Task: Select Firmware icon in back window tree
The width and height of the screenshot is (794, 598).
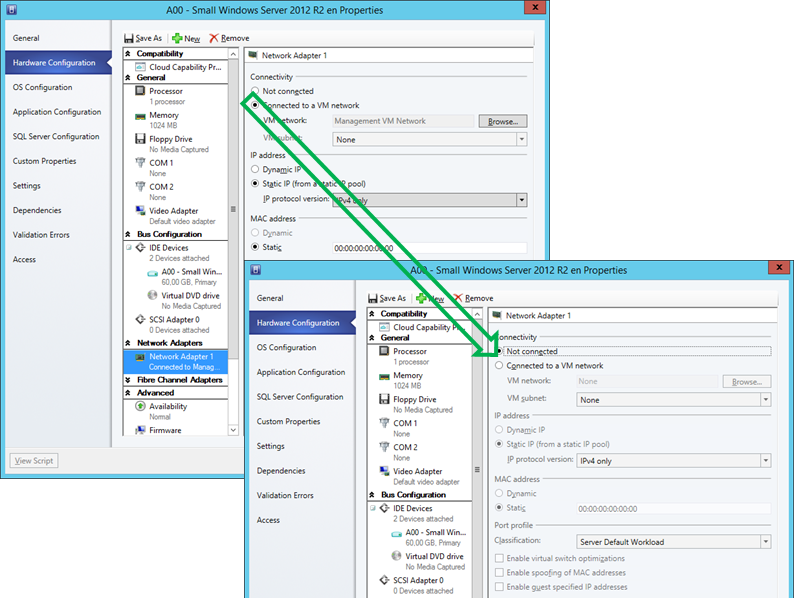Action: click(x=140, y=430)
